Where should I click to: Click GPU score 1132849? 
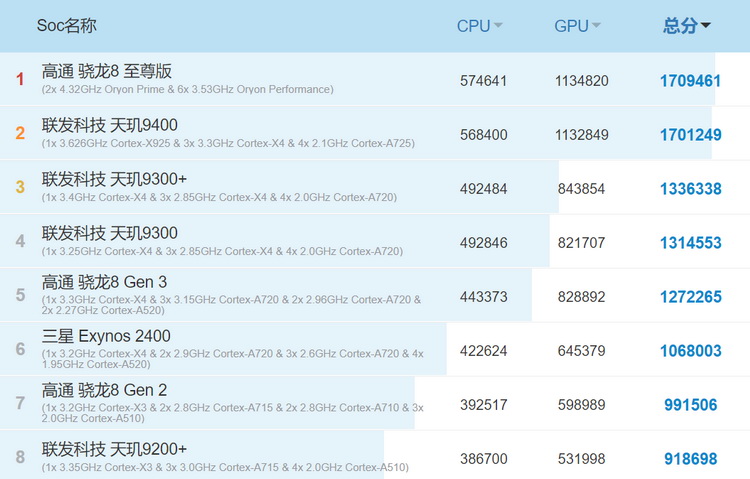pos(582,135)
